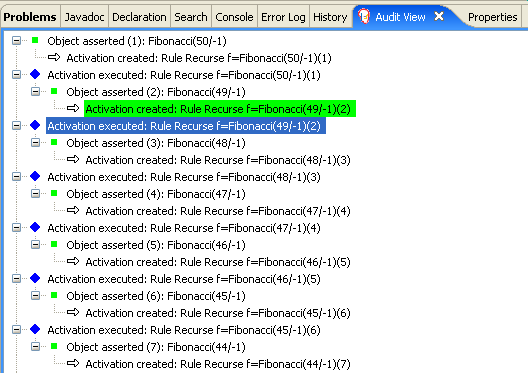Collapse Object asserted (3) Fibonacci(48/-1) node
Image resolution: width=528 pixels, height=373 pixels.
[35, 143]
